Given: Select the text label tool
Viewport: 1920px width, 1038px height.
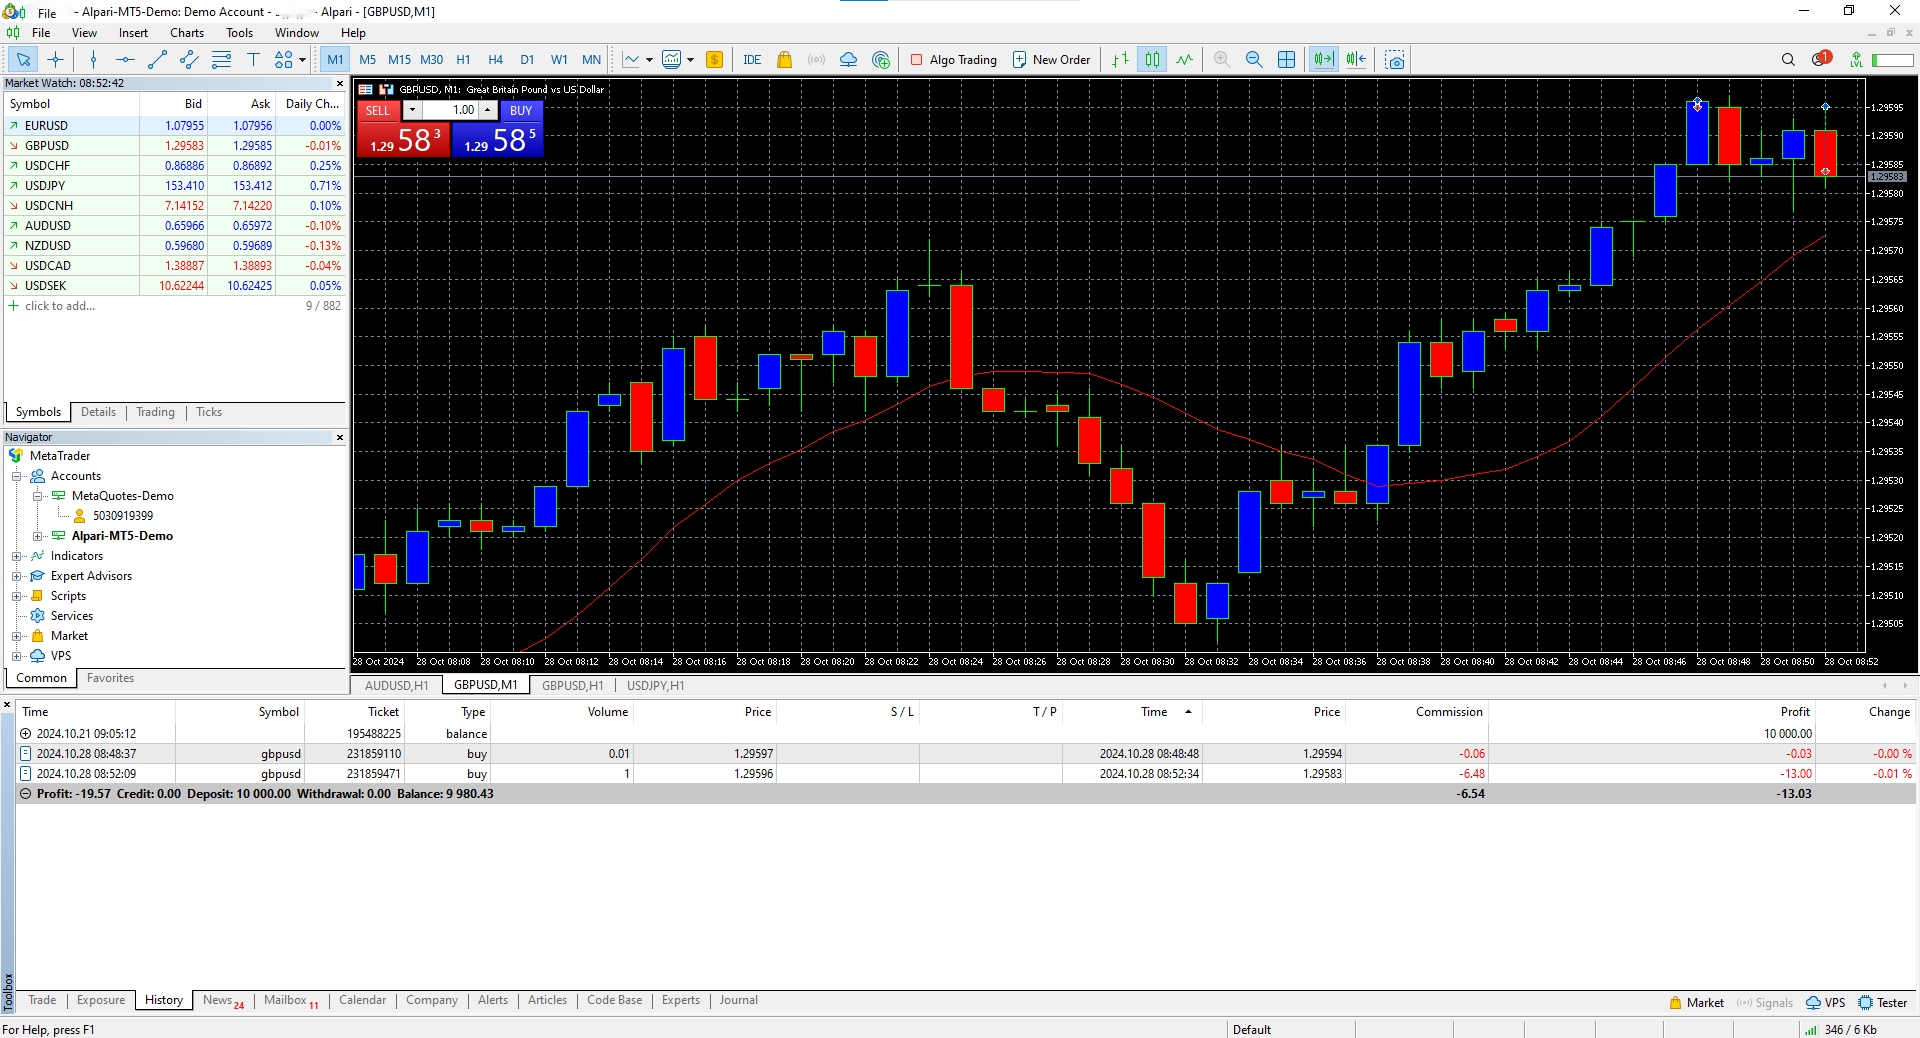Looking at the screenshot, I should [253, 60].
